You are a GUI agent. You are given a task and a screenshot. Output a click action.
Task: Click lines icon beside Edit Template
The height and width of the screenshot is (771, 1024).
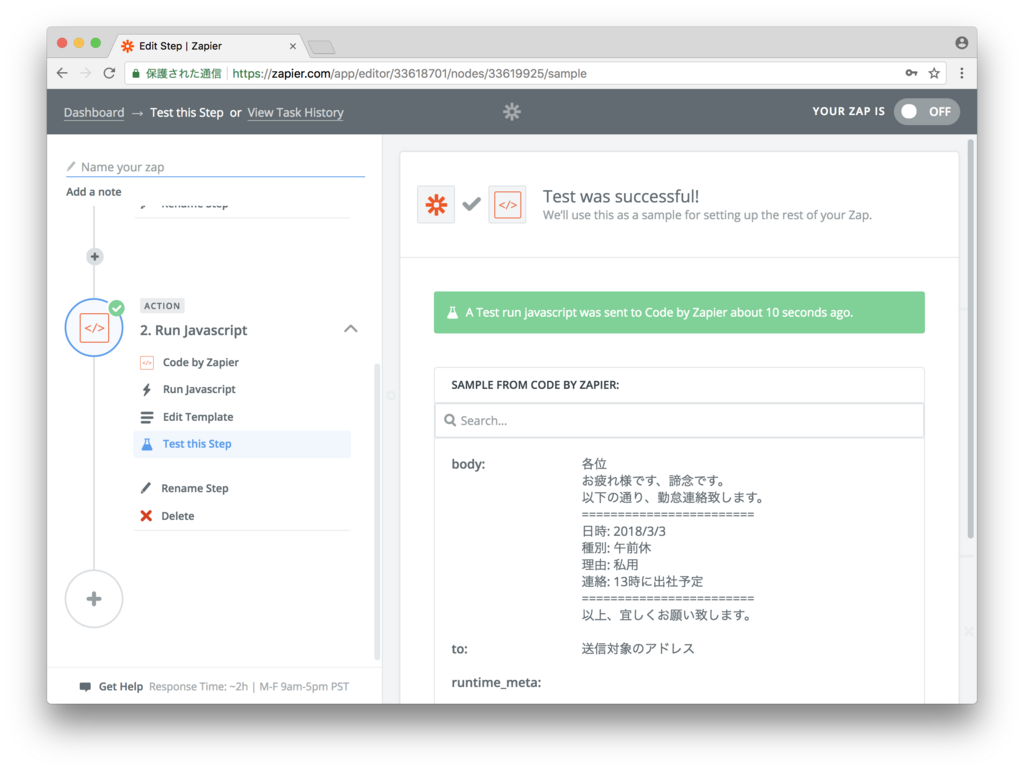click(147, 417)
